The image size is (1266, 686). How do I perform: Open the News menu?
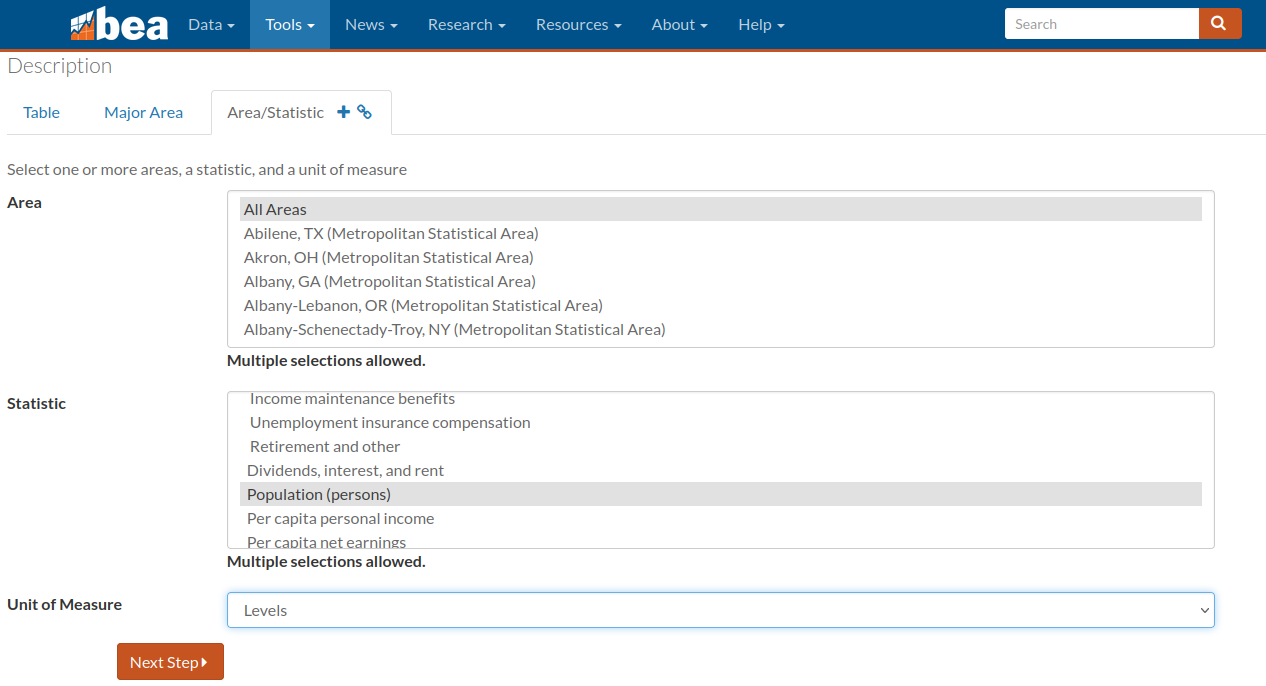click(x=371, y=24)
